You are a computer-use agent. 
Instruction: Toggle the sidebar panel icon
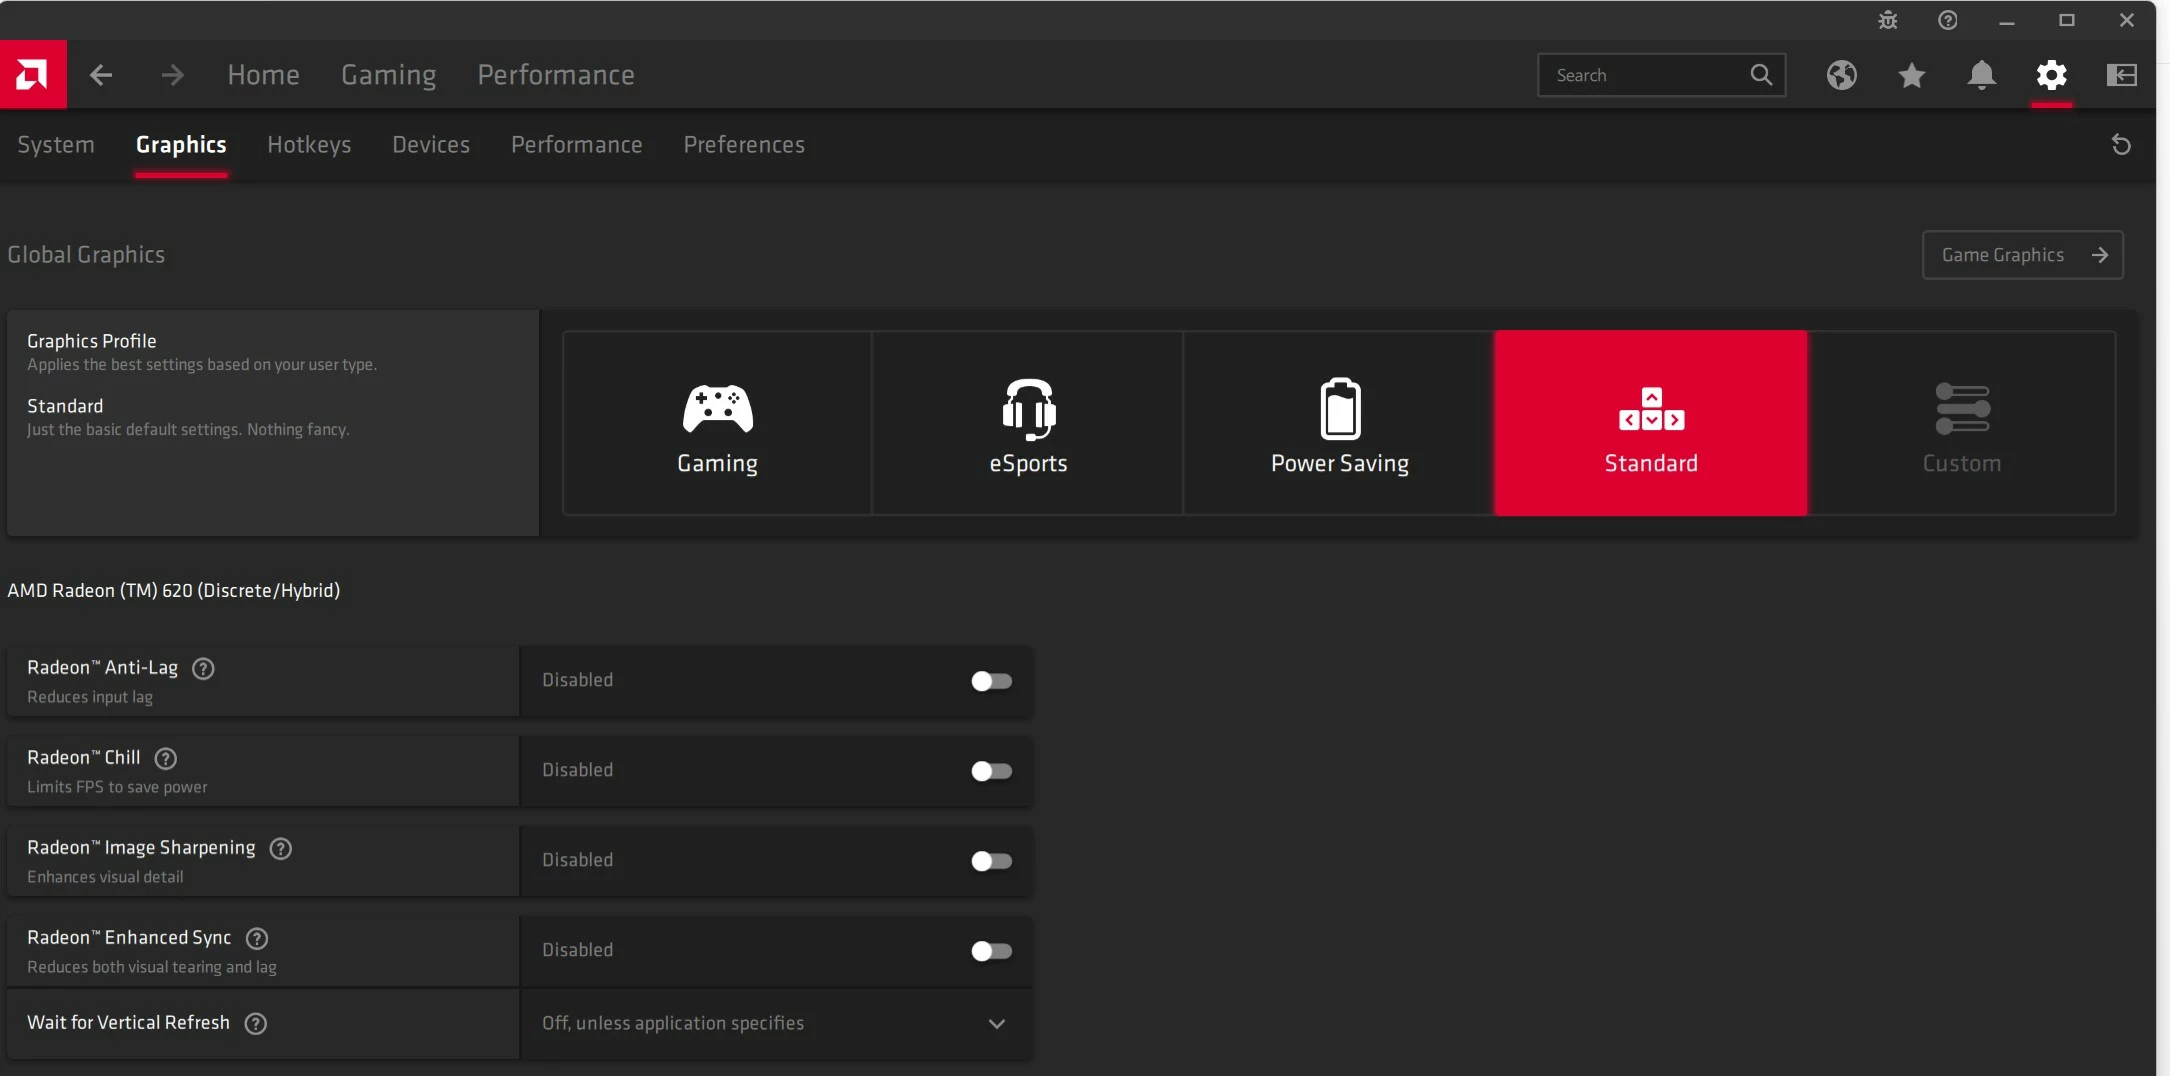click(2122, 75)
